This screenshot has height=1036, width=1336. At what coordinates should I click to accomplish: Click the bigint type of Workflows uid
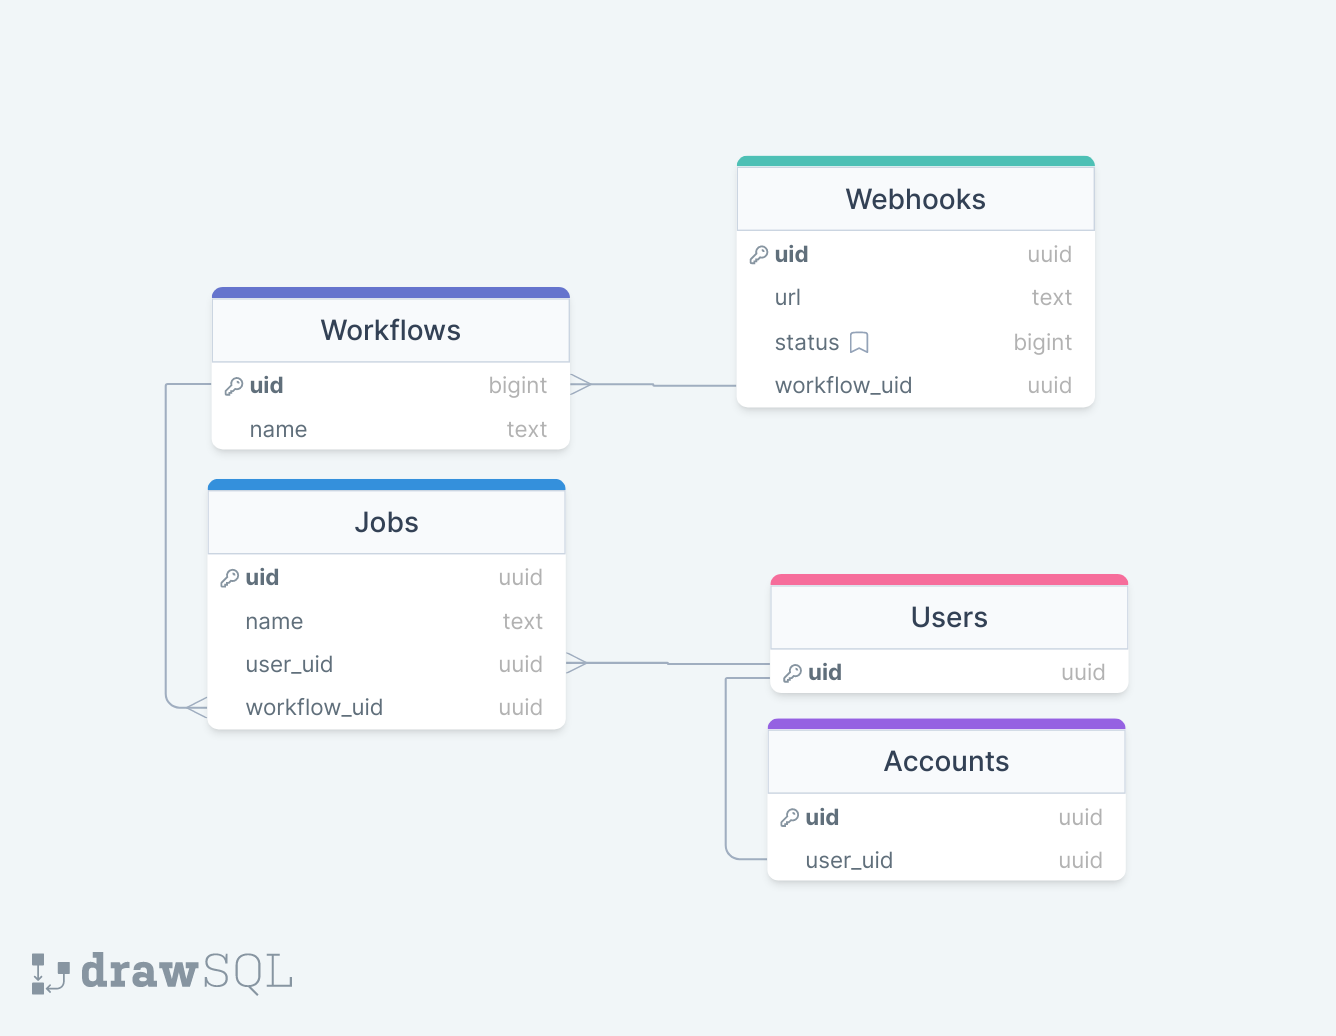518,386
